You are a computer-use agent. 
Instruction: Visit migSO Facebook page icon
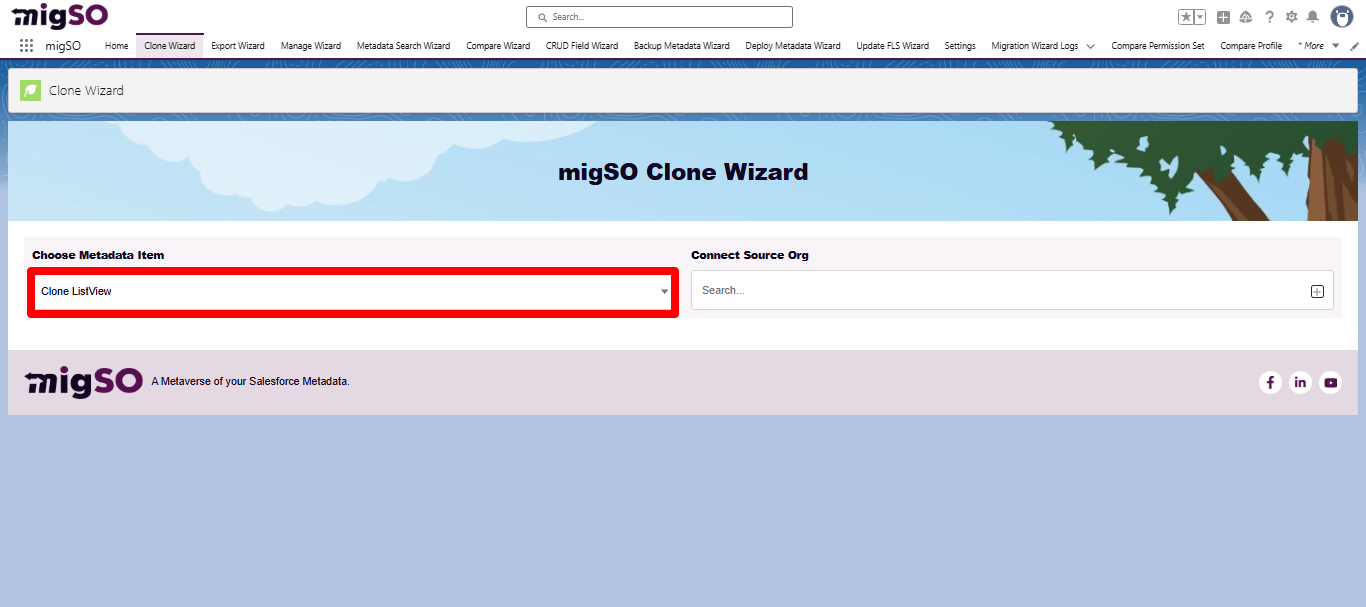pos(1270,382)
